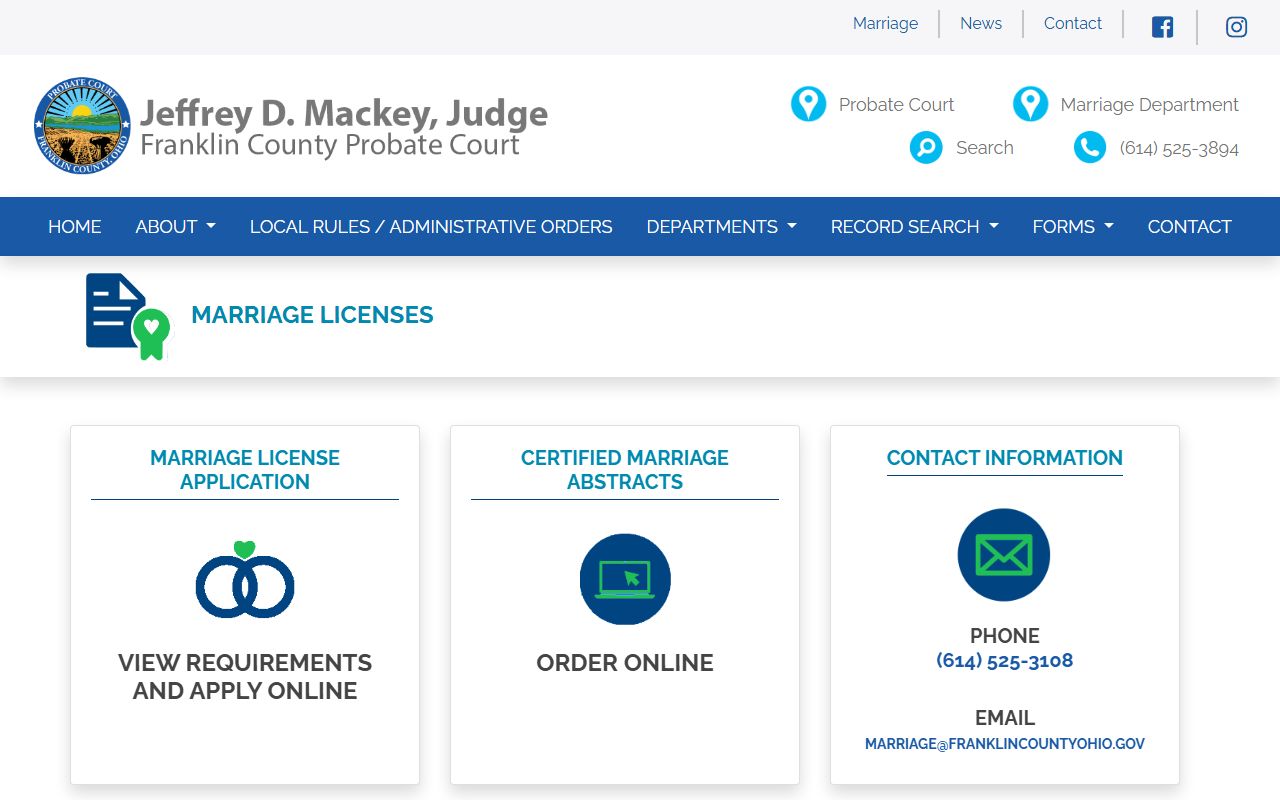The image size is (1280, 800).
Task: Click VIEW REQUIREMENTS AND APPLY ONLINE
Action: (x=245, y=677)
